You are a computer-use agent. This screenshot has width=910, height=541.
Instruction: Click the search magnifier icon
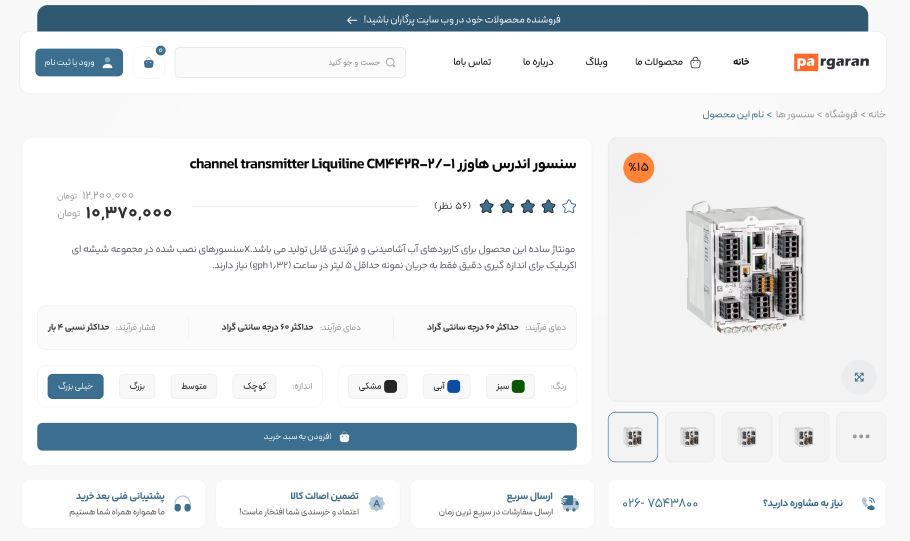(391, 63)
